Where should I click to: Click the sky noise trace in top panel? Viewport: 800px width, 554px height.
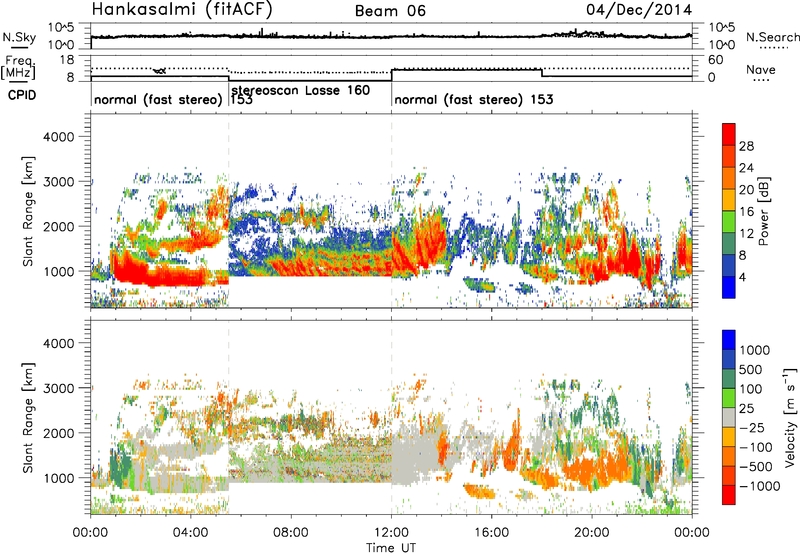pyautogui.click(x=391, y=37)
